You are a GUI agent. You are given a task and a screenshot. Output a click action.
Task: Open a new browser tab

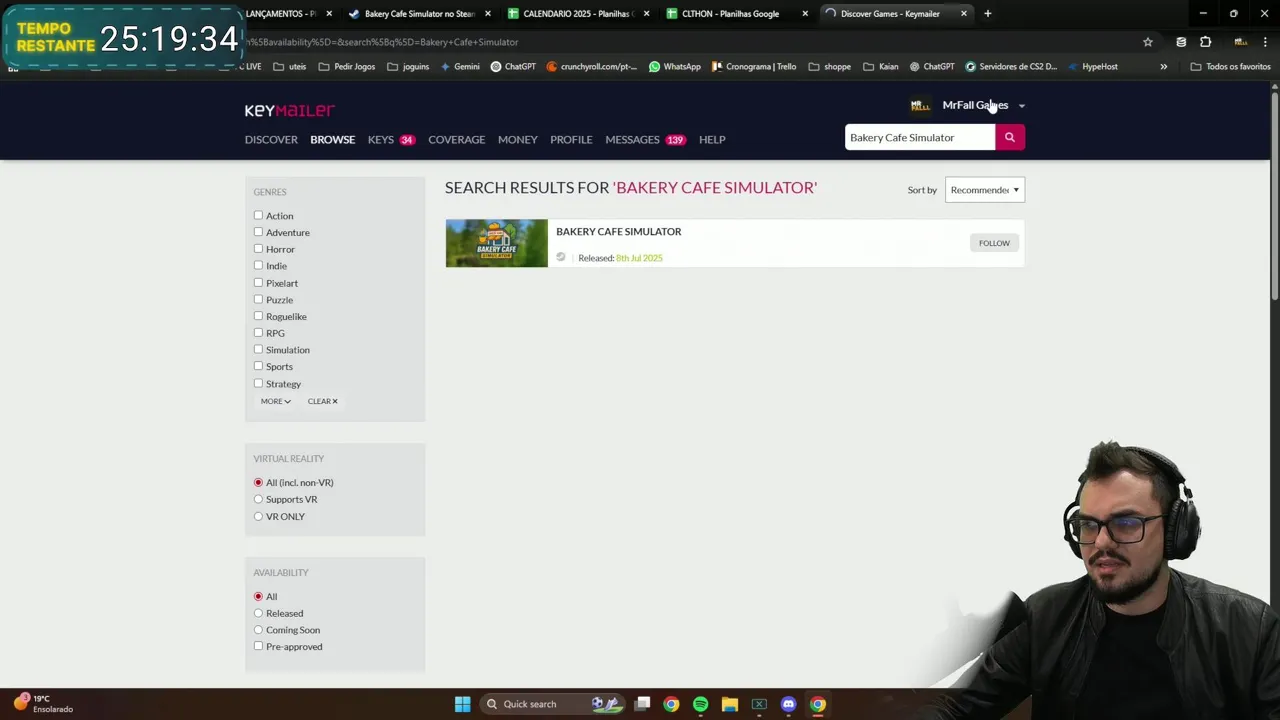[988, 14]
